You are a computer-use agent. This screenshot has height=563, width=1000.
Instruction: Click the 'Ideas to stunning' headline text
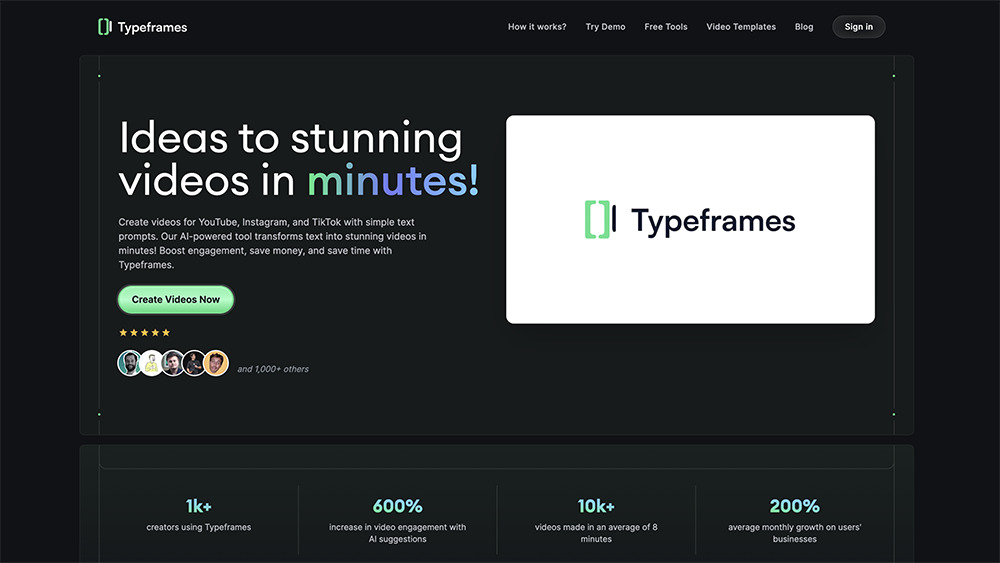290,138
